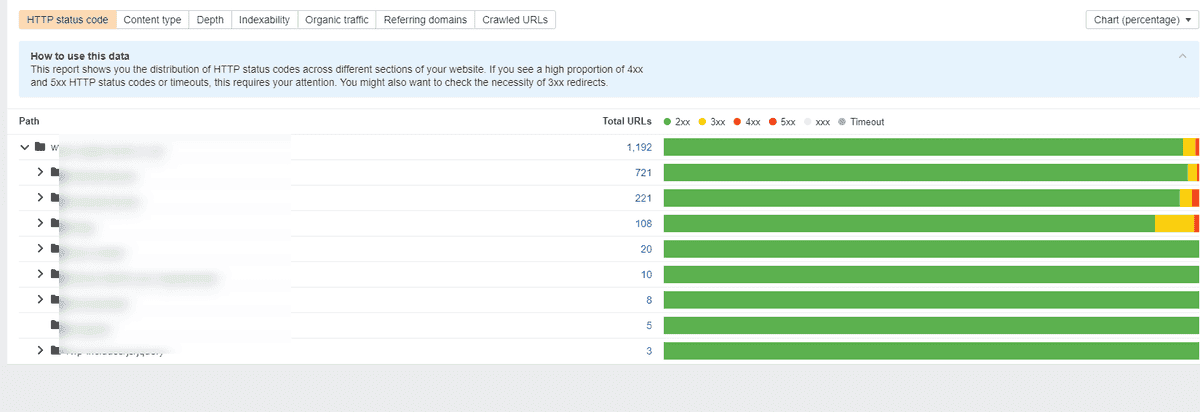Expand the folder with 221 URLs
This screenshot has height=412, width=1200.
pos(41,198)
